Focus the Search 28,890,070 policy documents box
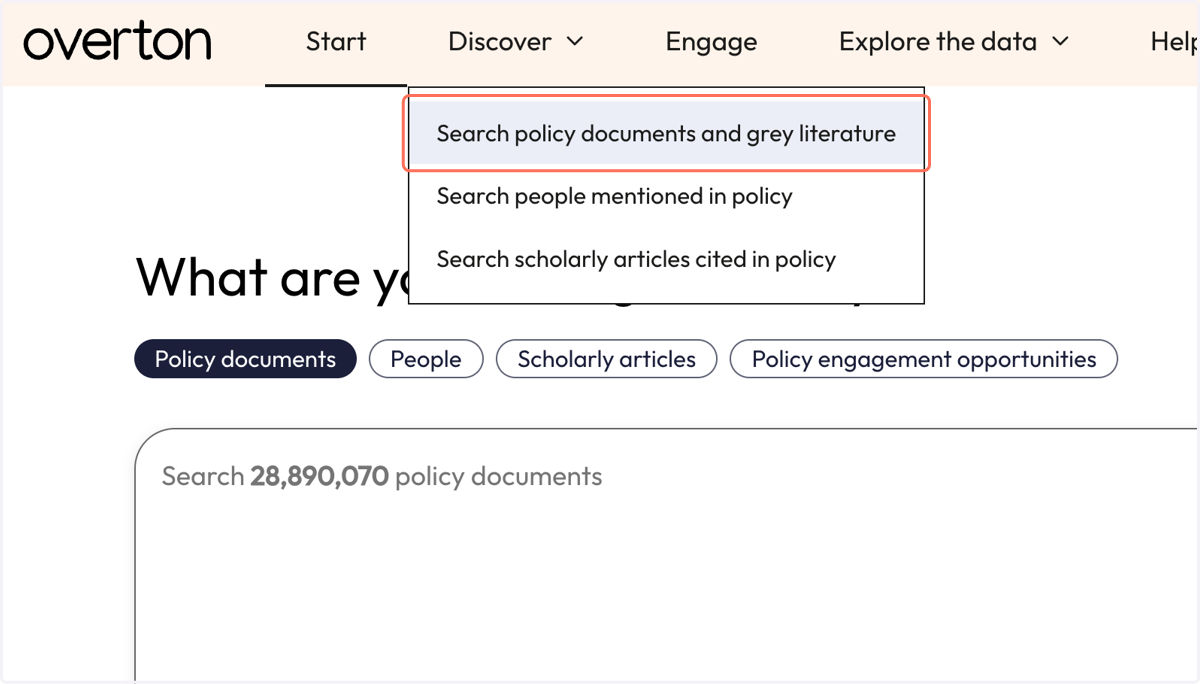The image size is (1200, 684). point(666,555)
